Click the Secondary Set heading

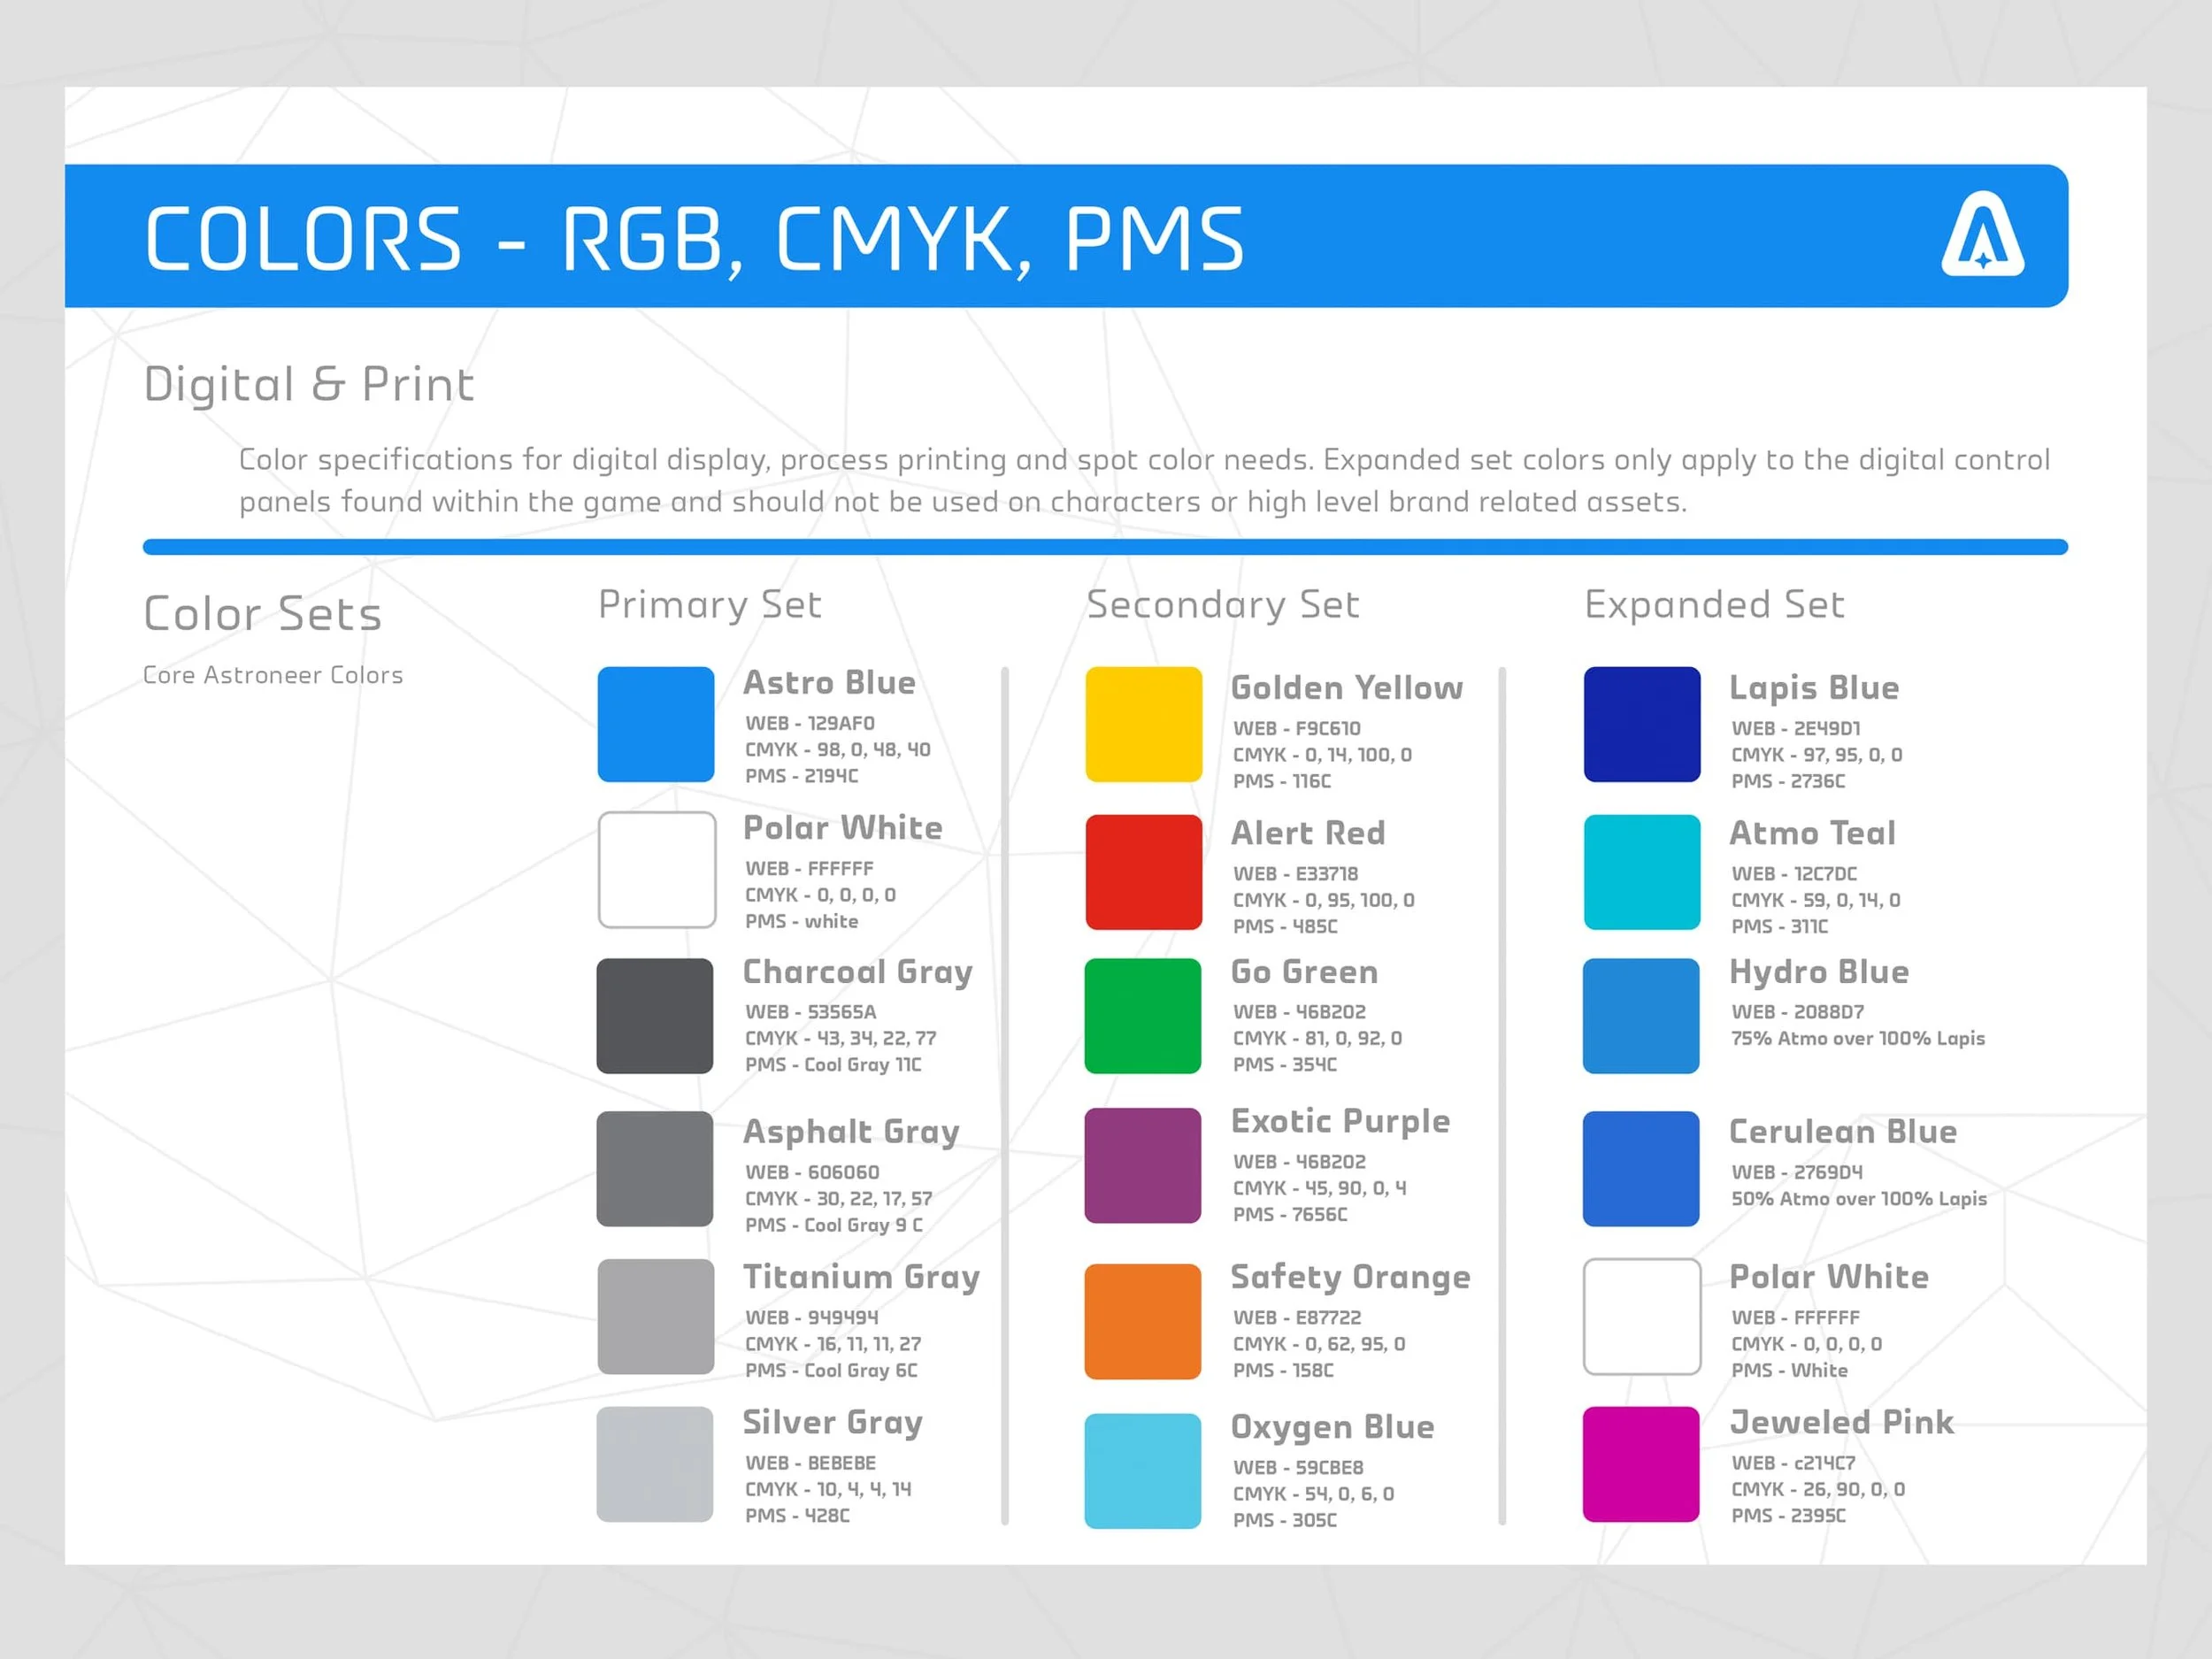pos(1222,604)
